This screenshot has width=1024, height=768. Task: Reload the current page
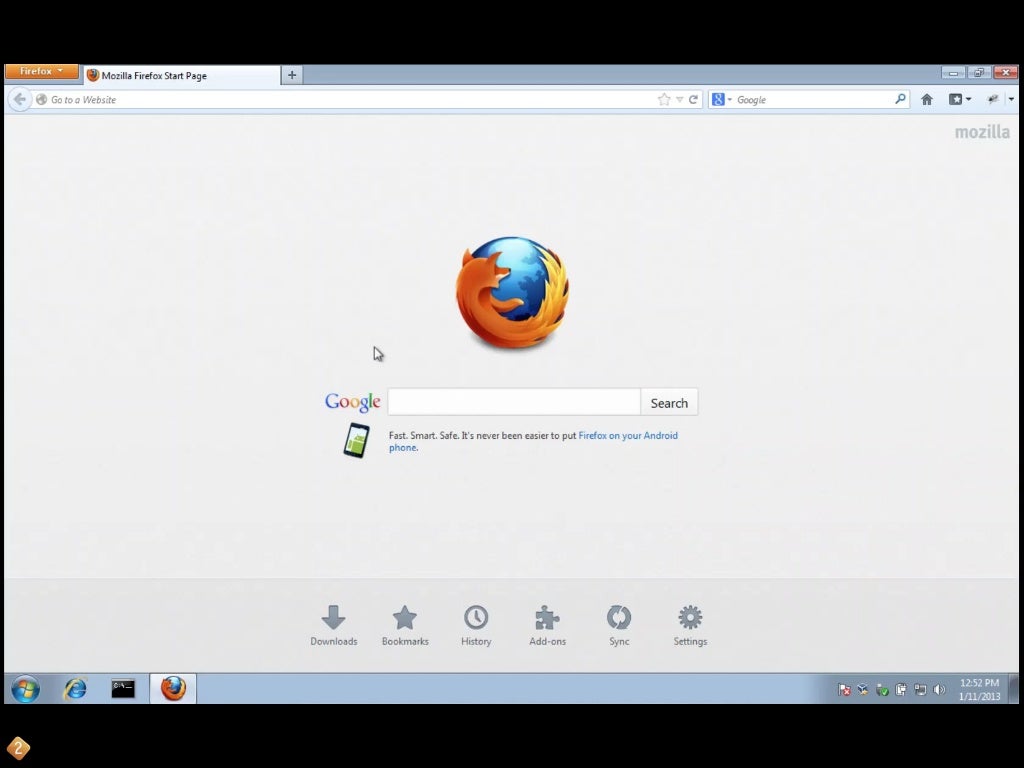[x=694, y=99]
